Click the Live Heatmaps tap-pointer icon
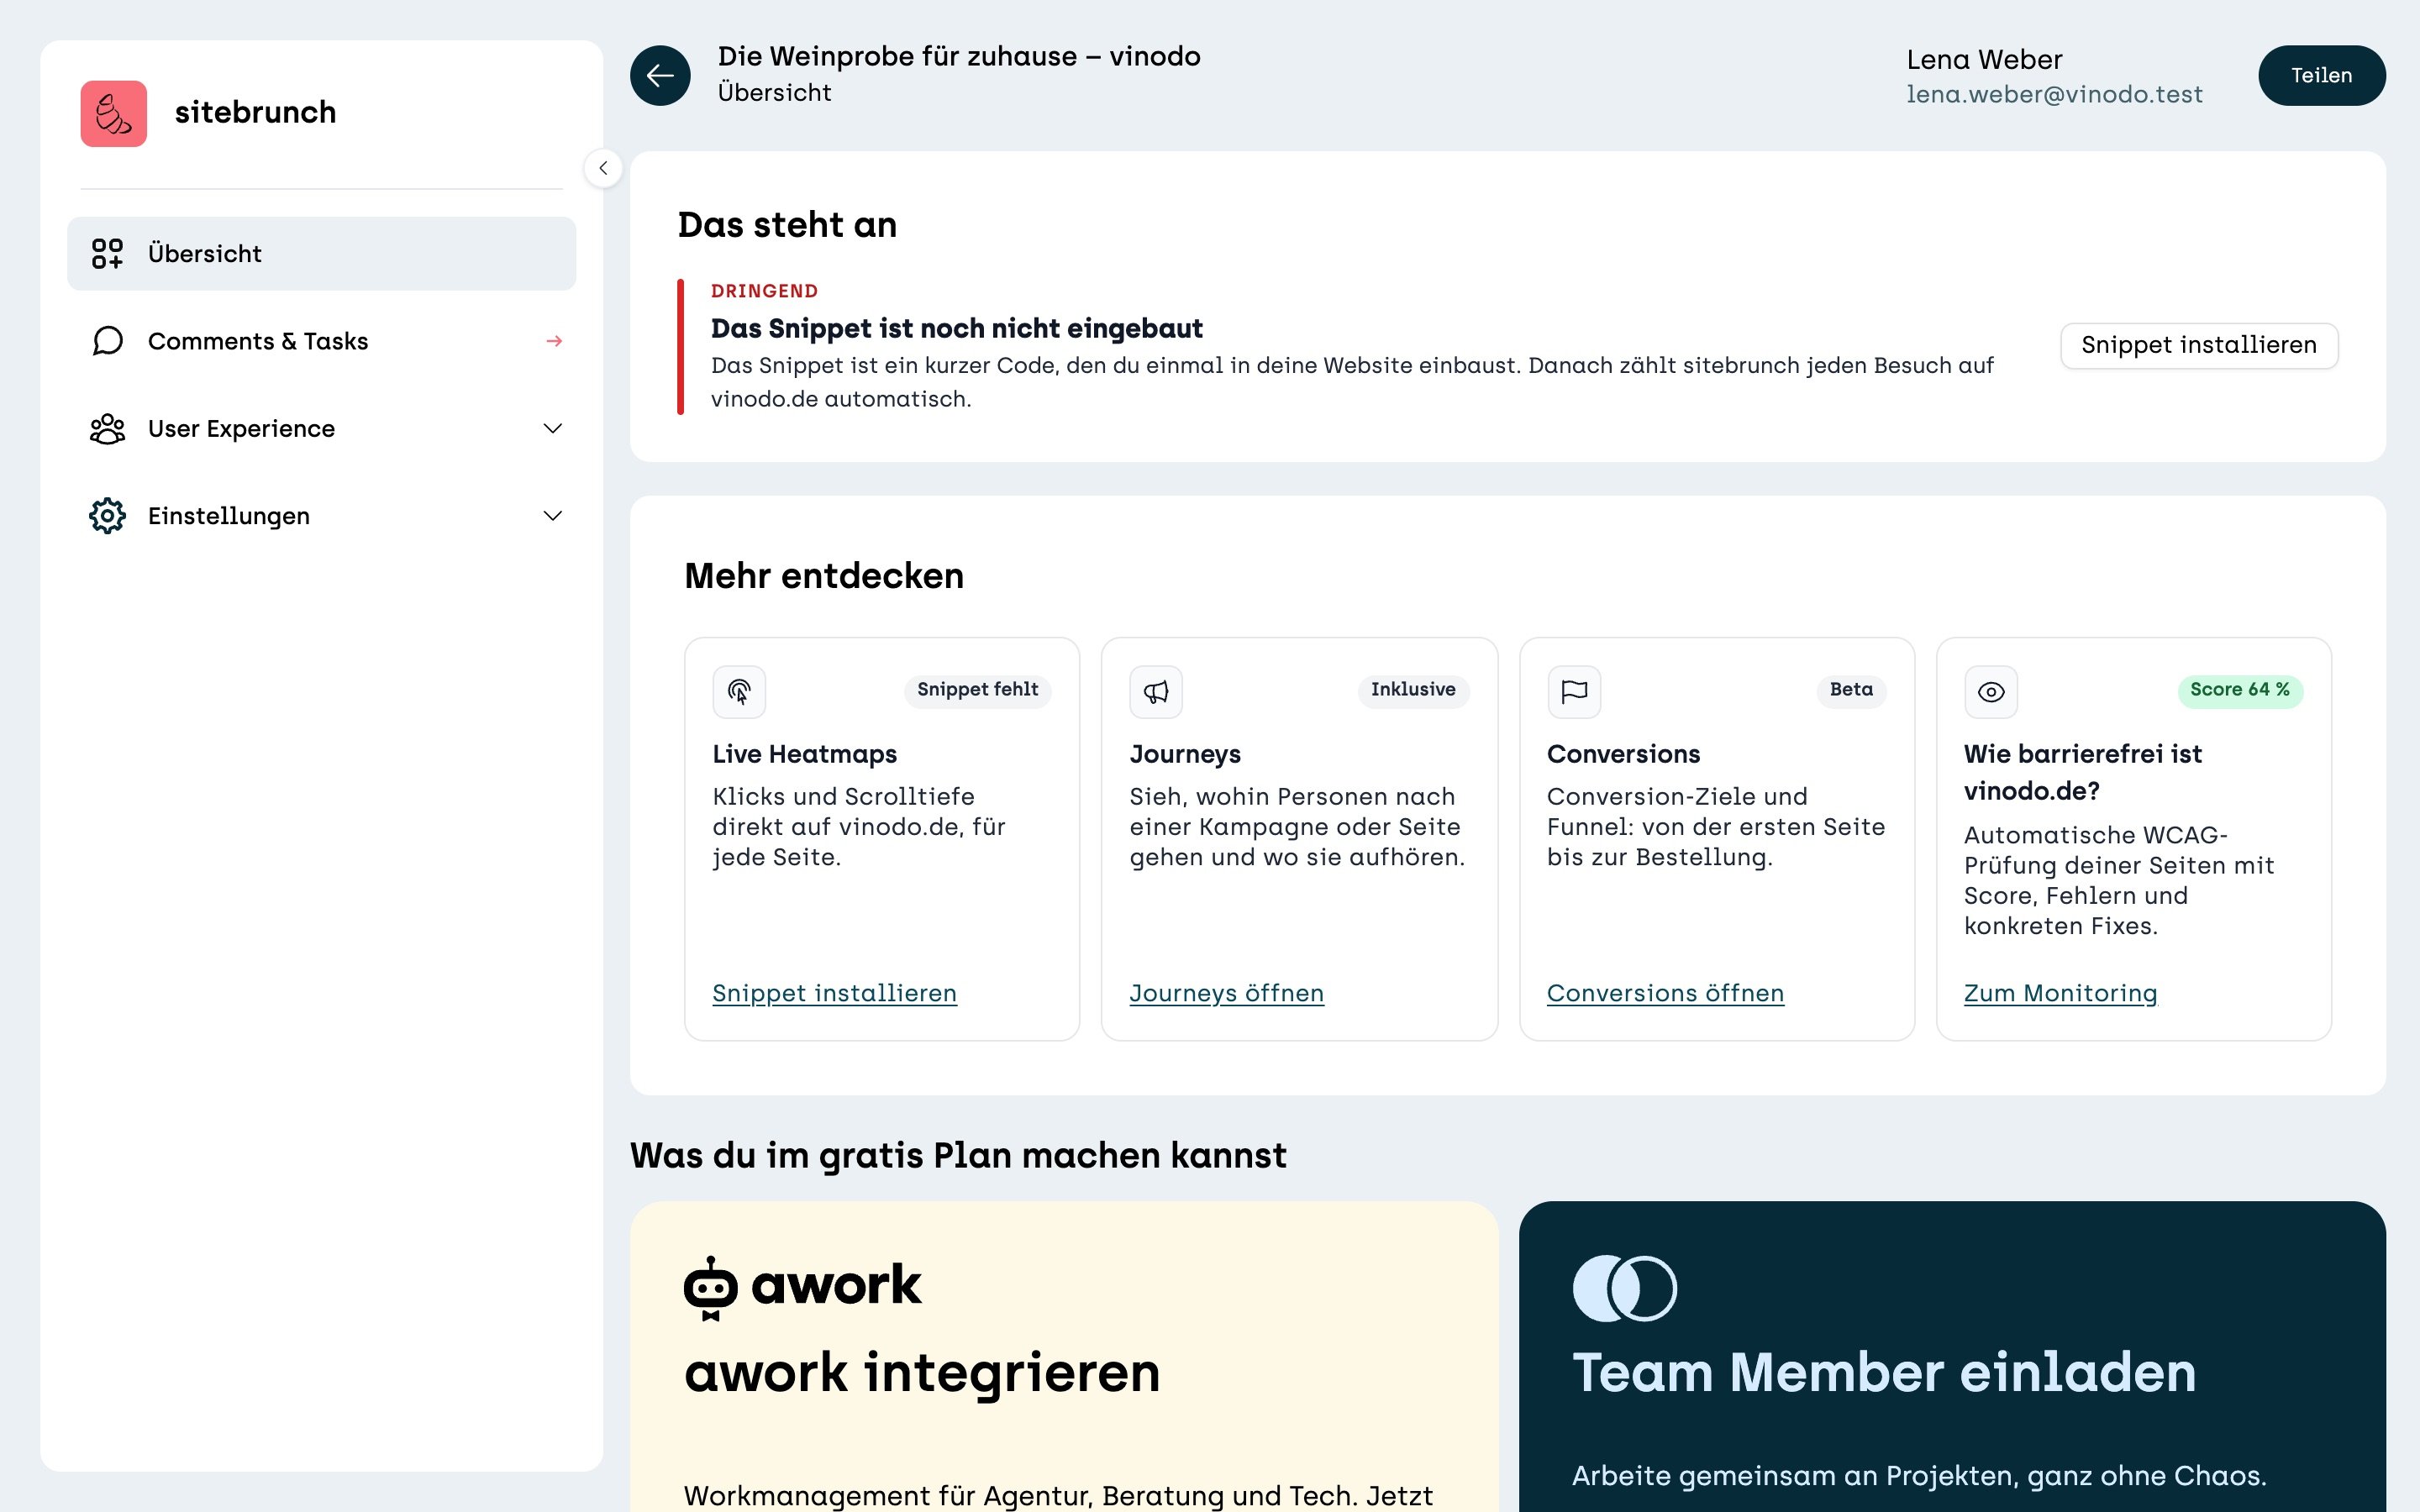 coord(739,691)
